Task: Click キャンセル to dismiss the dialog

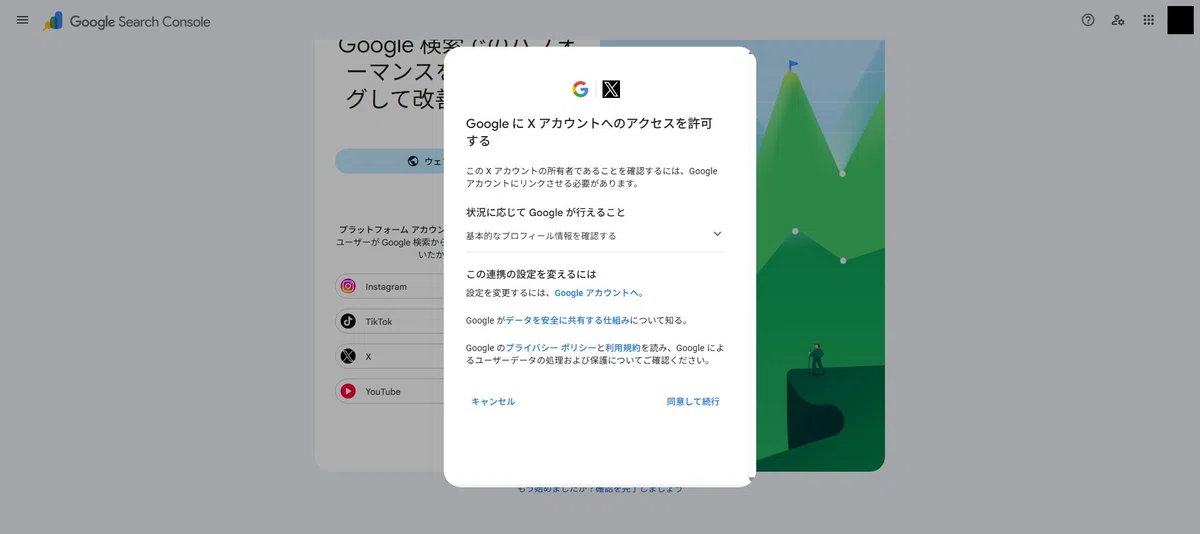Action: (x=493, y=401)
